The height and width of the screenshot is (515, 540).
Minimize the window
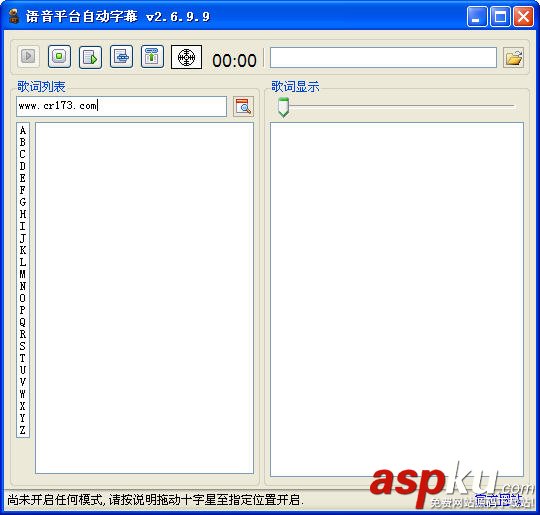pos(477,16)
